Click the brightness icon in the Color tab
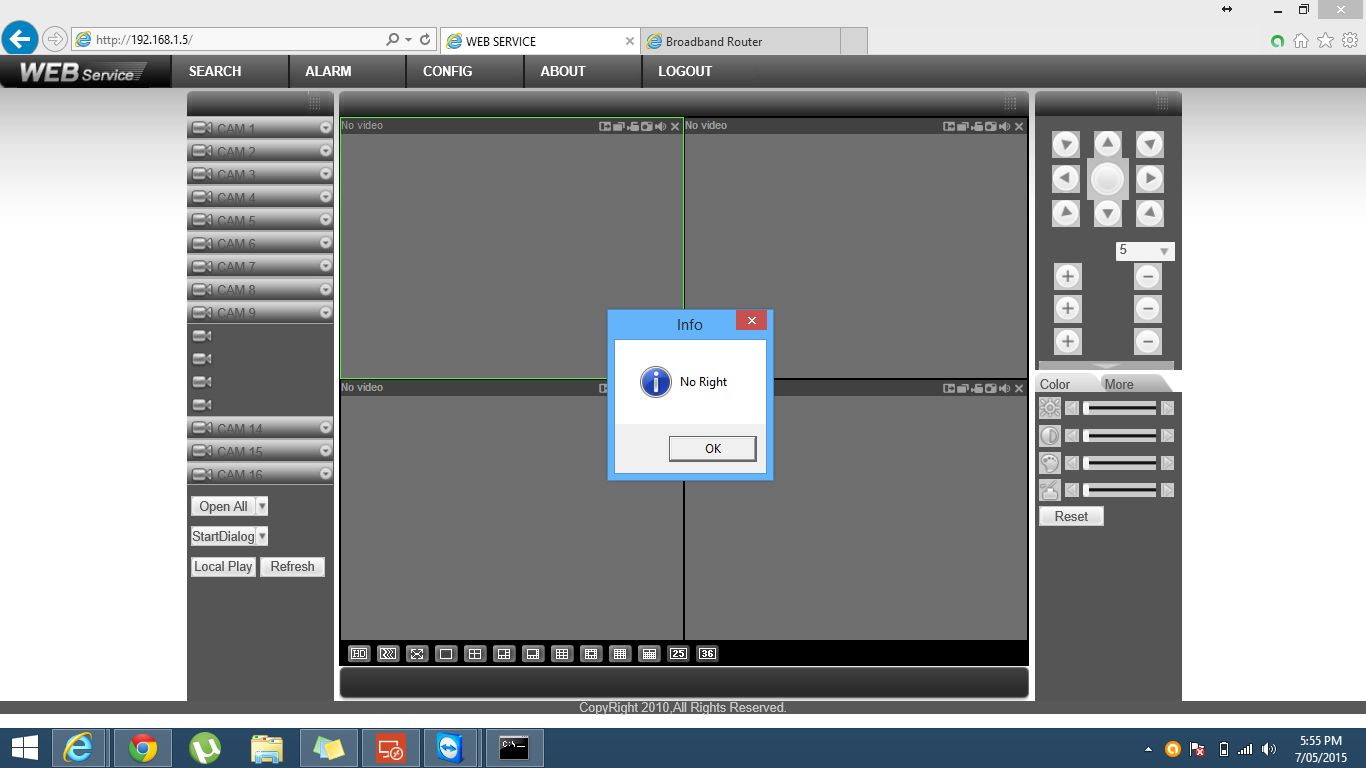This screenshot has width=1366, height=768. point(1049,408)
